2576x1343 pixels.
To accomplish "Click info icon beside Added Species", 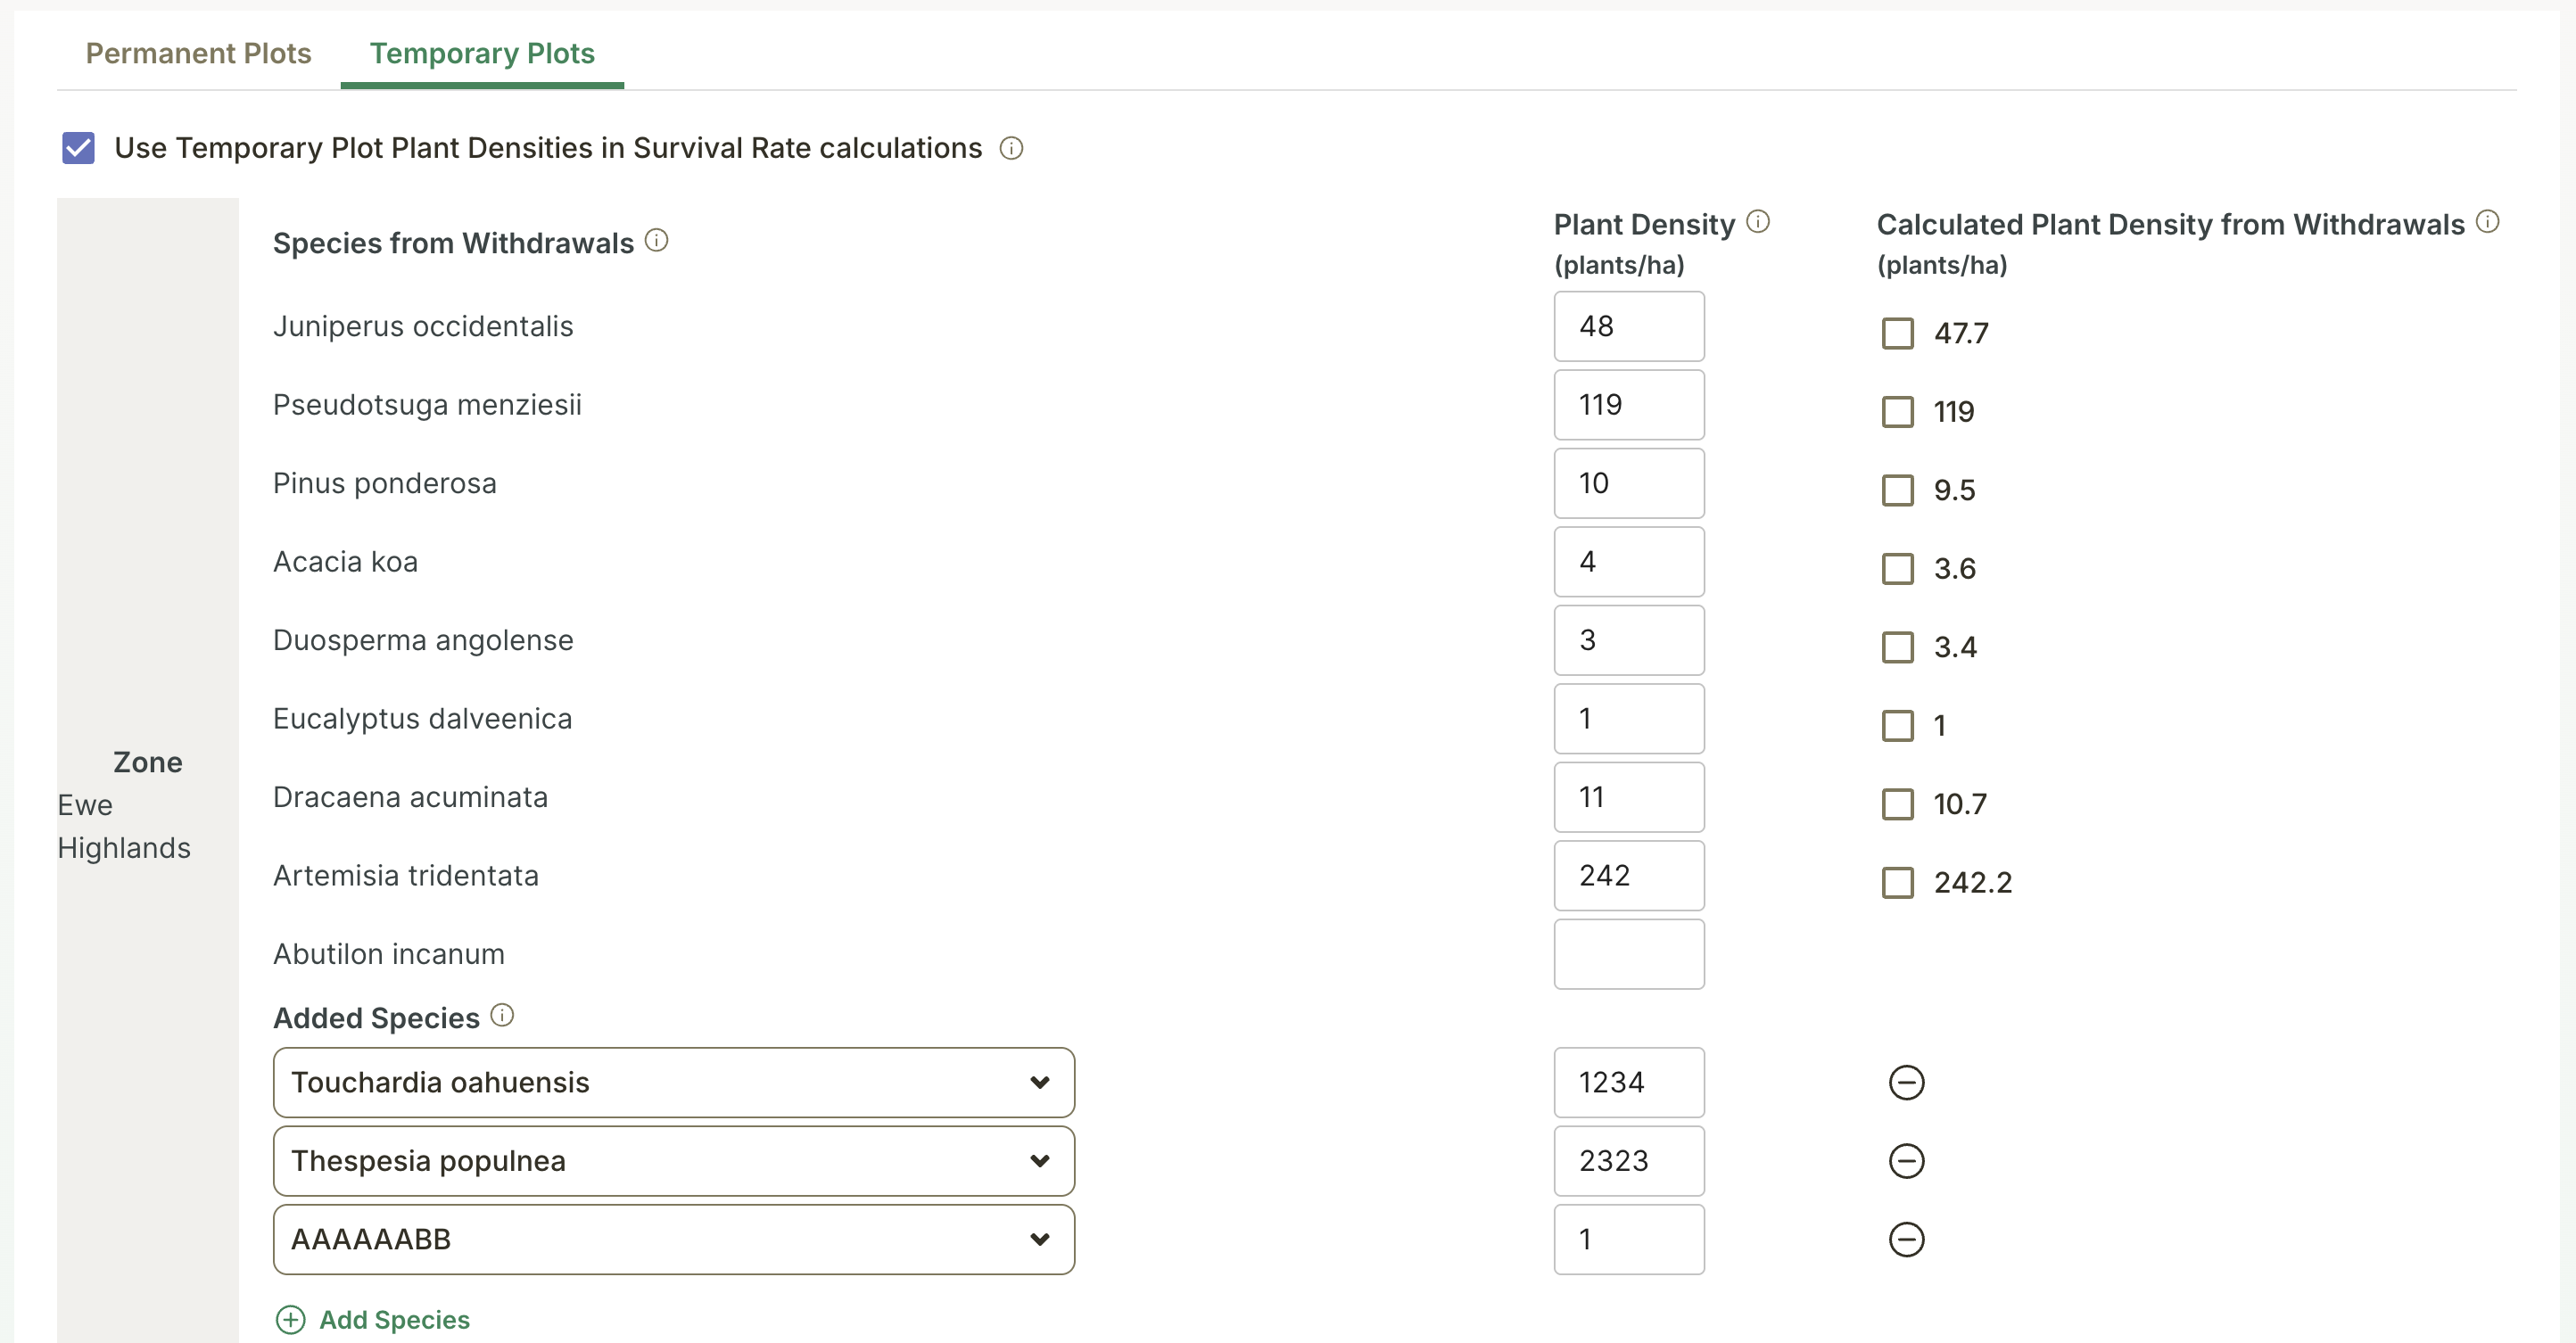I will coord(502,1015).
